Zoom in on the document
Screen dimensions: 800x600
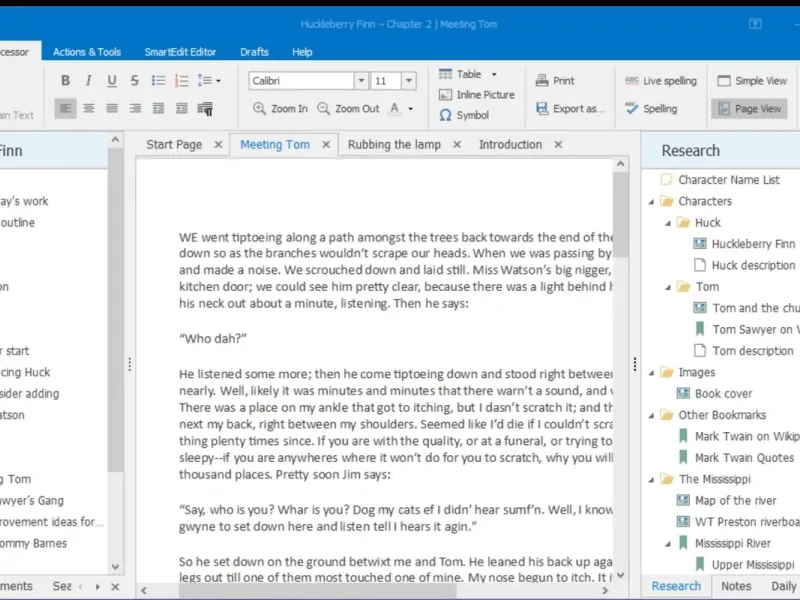point(280,108)
